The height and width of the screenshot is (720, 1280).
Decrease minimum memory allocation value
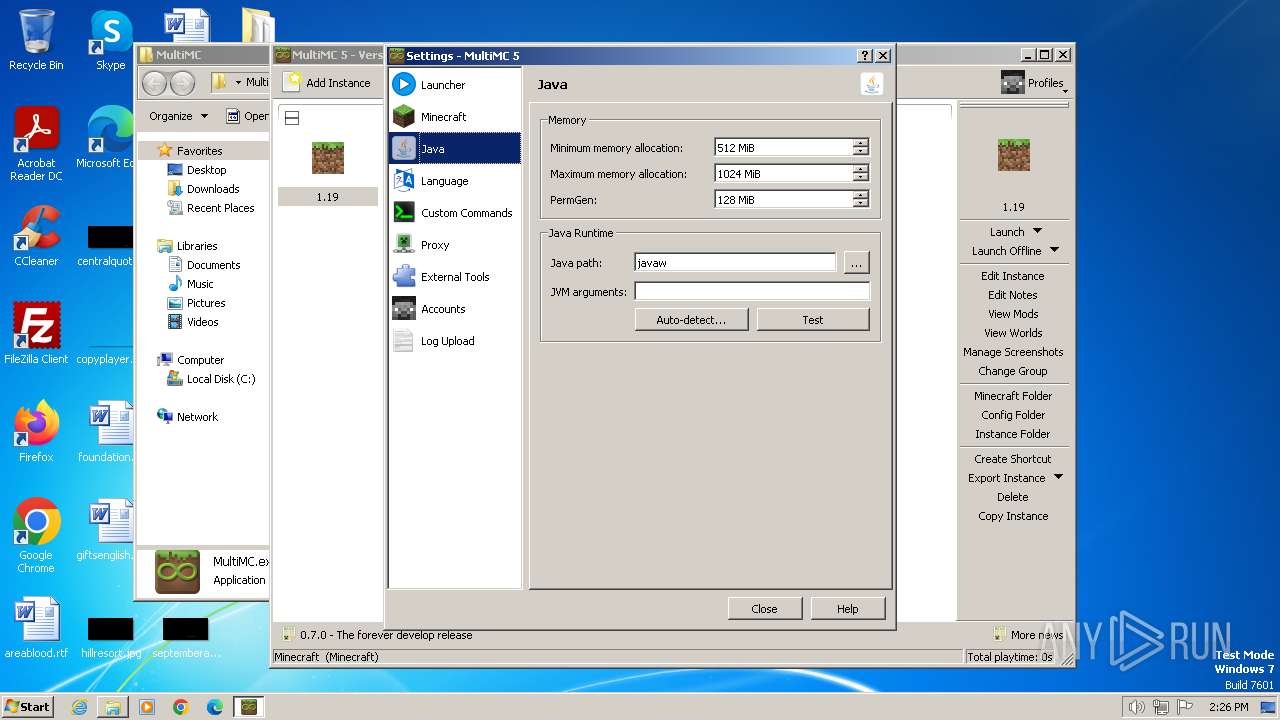[861, 152]
